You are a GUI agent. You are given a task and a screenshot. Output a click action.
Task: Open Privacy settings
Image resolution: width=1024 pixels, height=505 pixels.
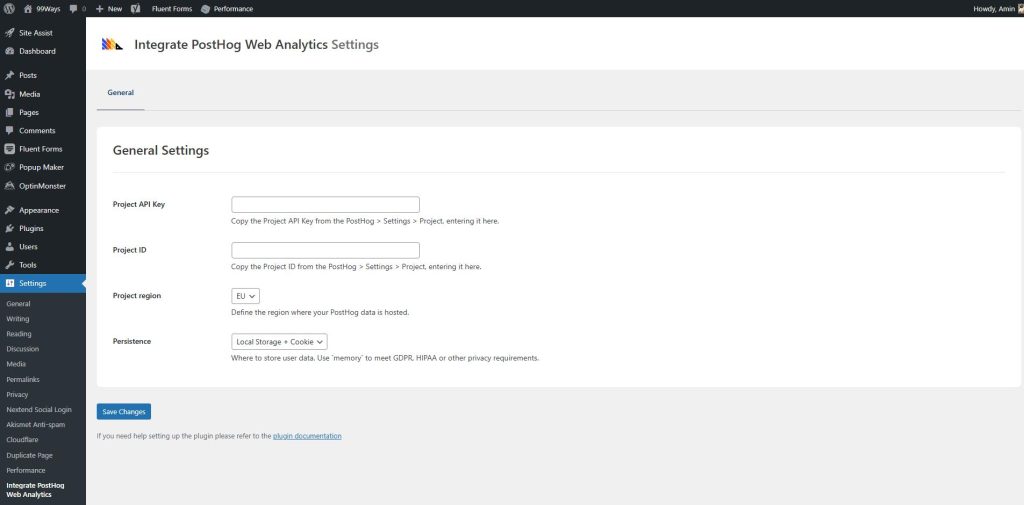(x=18, y=395)
